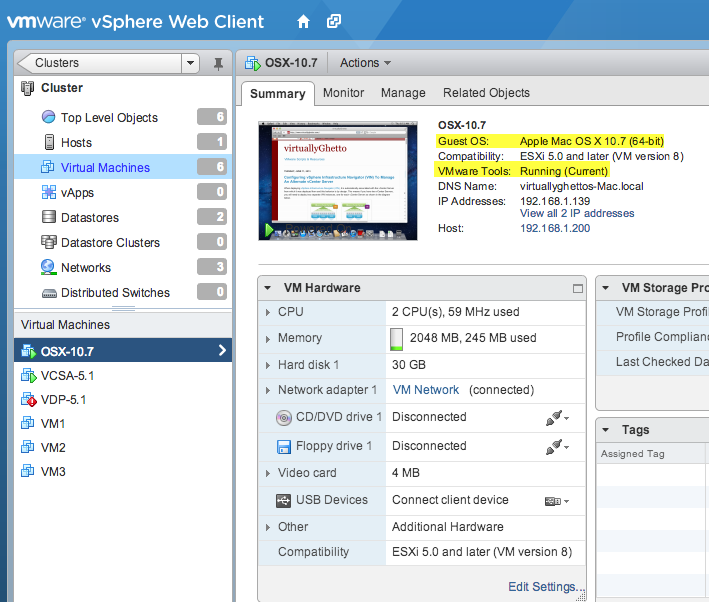
Task: Click the Floppy drive icon
Action: pyautogui.click(x=284, y=447)
